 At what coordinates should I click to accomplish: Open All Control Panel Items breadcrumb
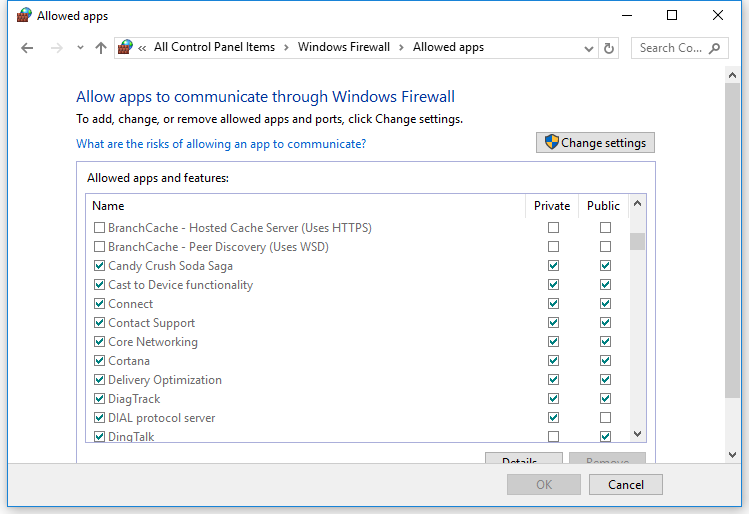tap(214, 47)
